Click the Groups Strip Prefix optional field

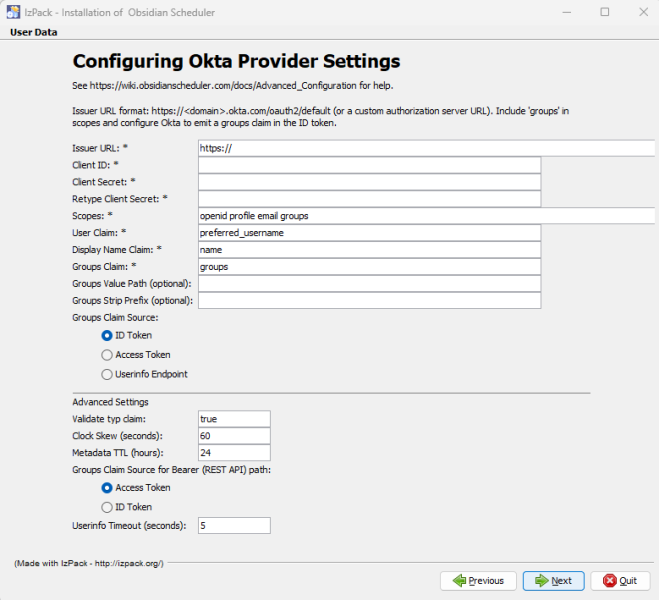coord(369,300)
